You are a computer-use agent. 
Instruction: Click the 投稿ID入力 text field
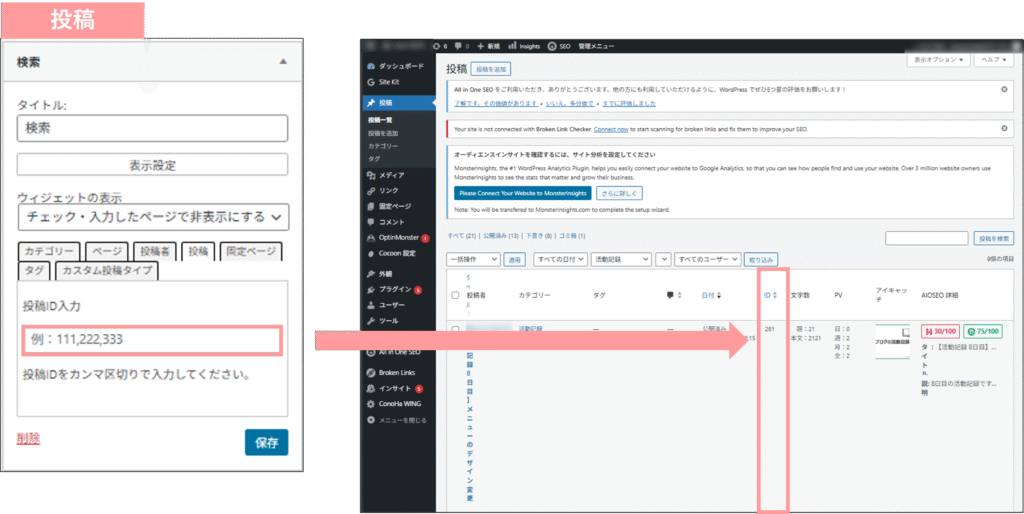click(152, 339)
